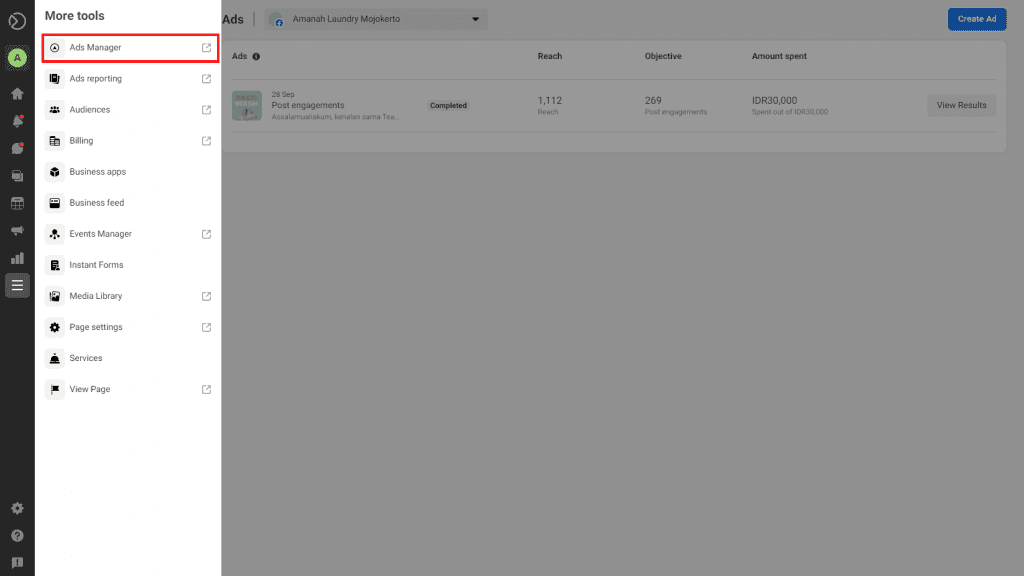Click the Services bell icon
1024x576 pixels.
tap(55, 358)
